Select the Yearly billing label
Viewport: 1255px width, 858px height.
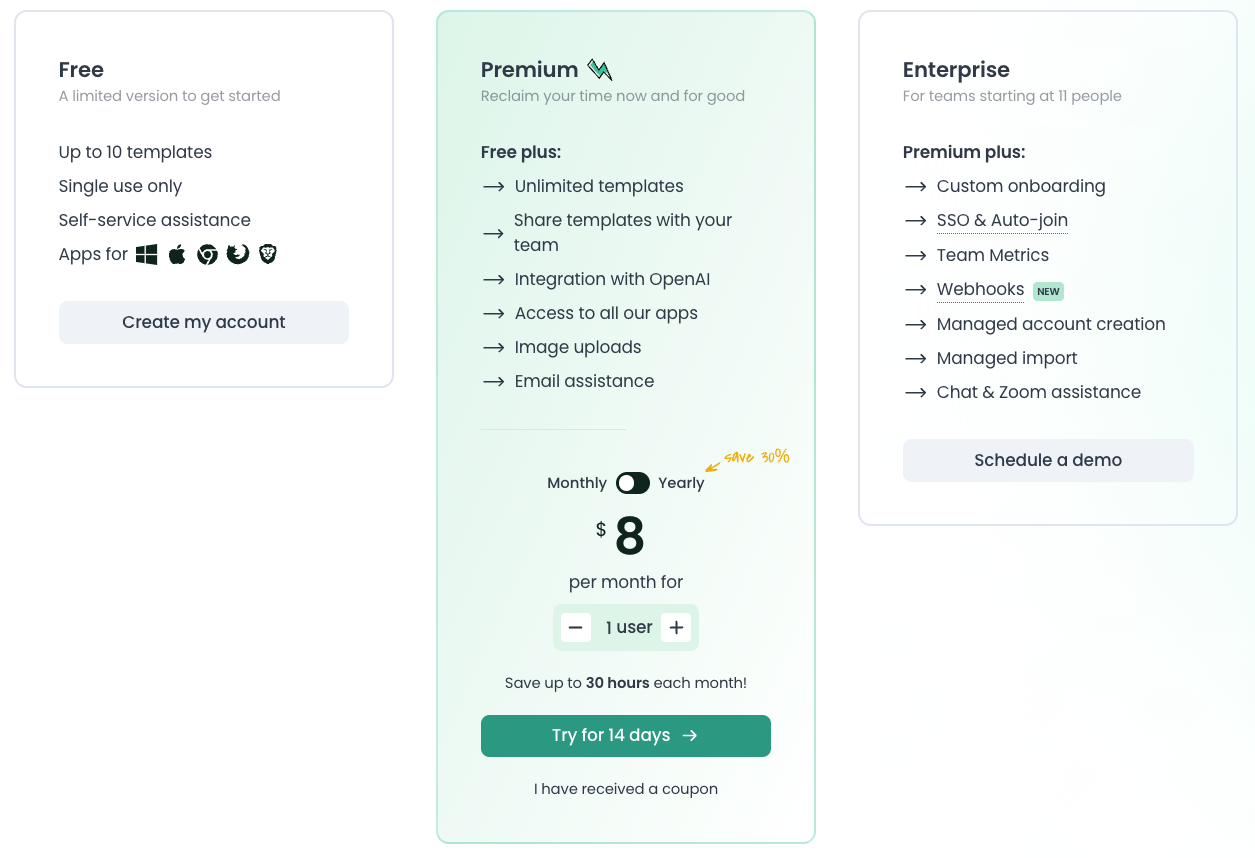point(681,484)
